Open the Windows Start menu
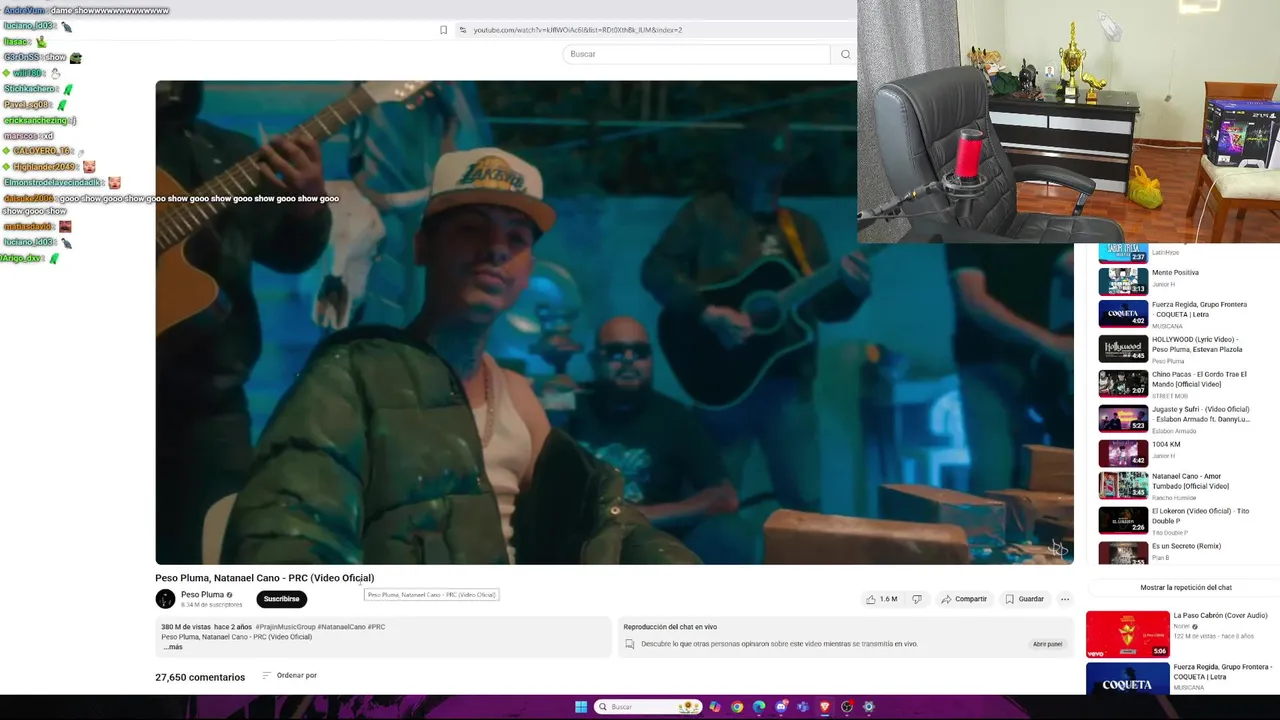The height and width of the screenshot is (720, 1280). click(581, 707)
